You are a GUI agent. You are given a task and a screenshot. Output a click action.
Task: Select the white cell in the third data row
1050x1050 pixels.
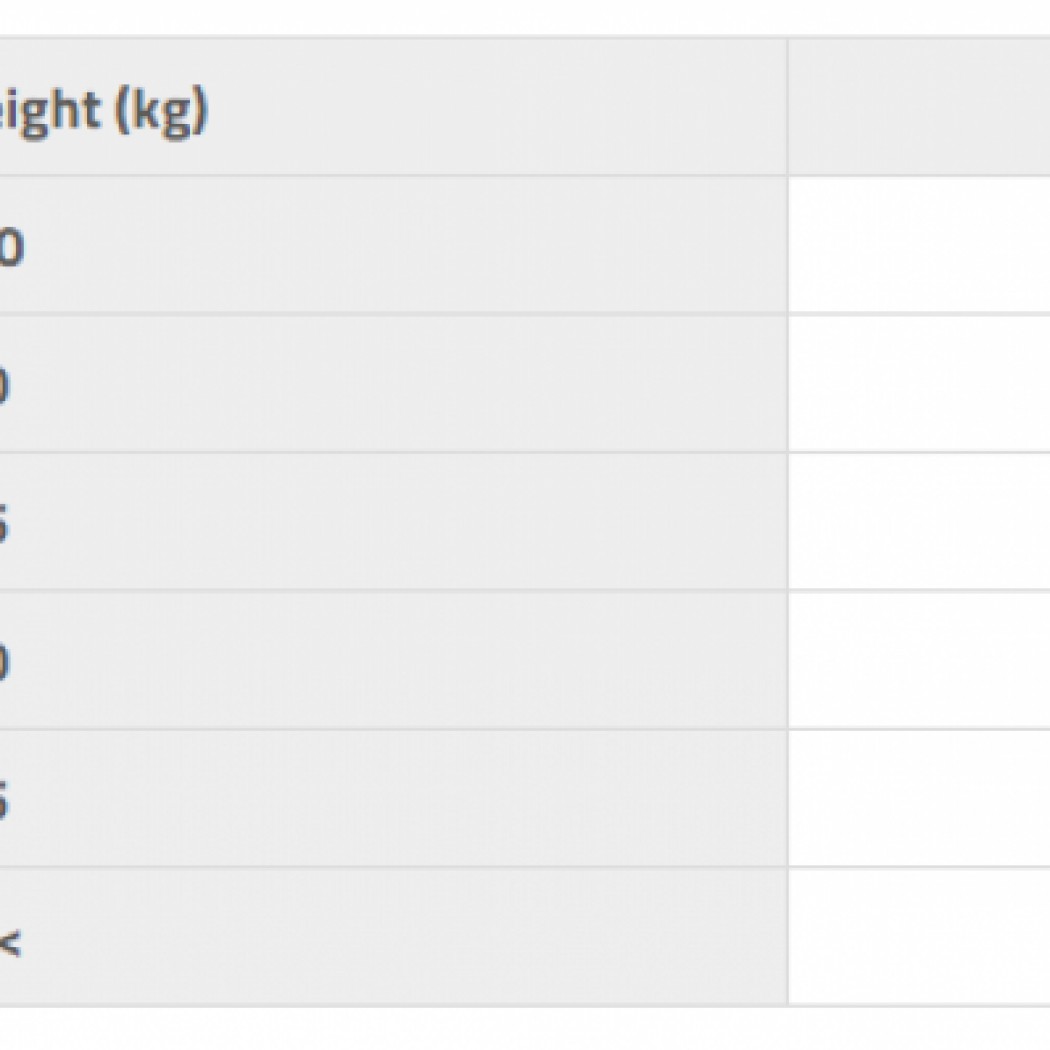coord(918,521)
